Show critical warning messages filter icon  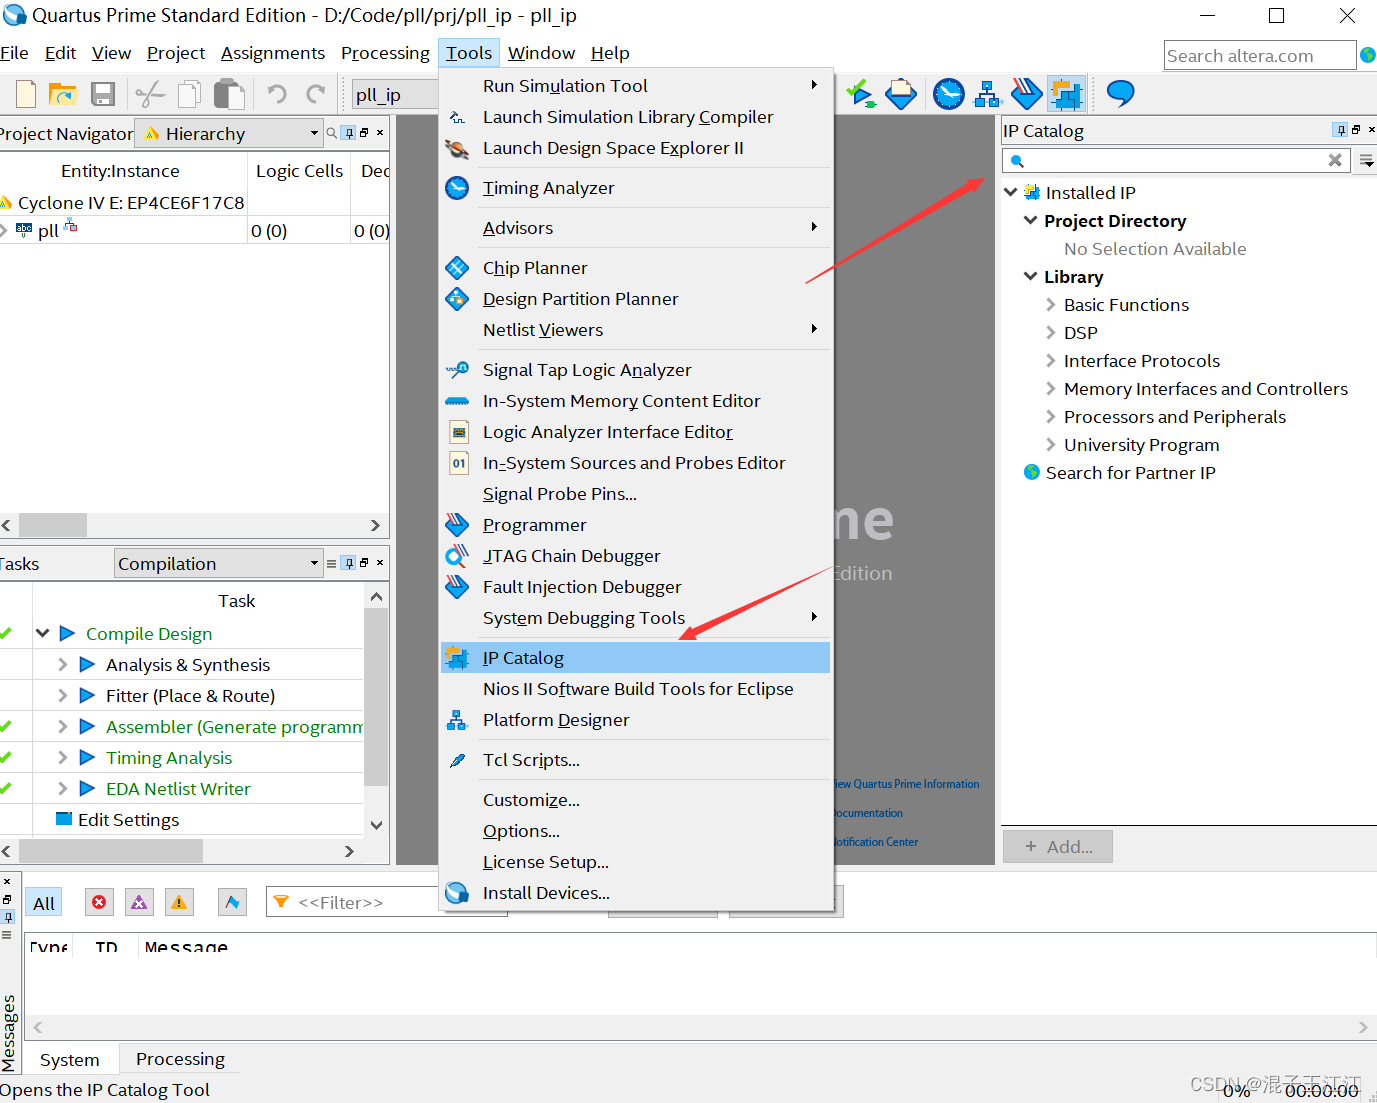click(x=139, y=903)
